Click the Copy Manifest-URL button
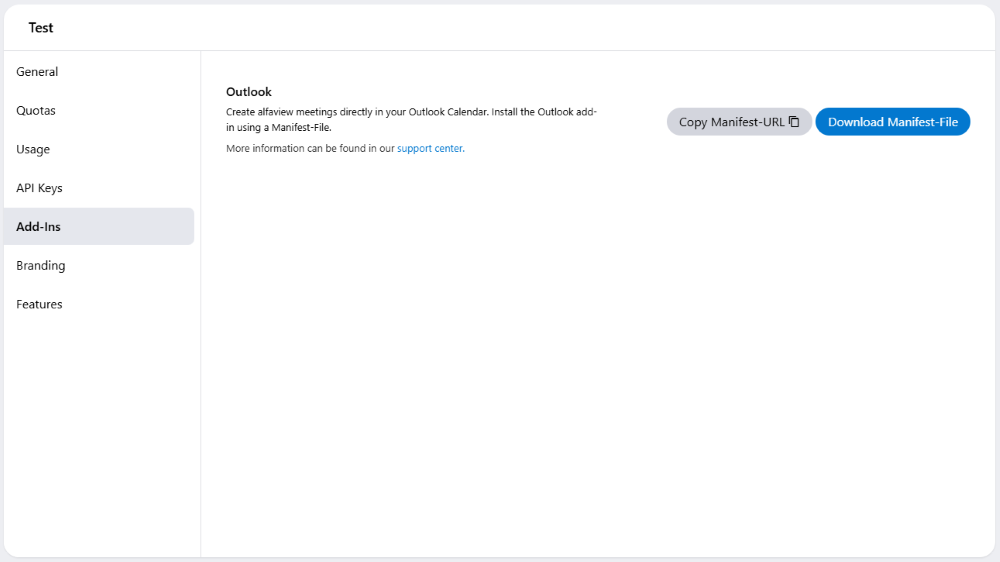Image resolution: width=1000 pixels, height=562 pixels. [739, 122]
